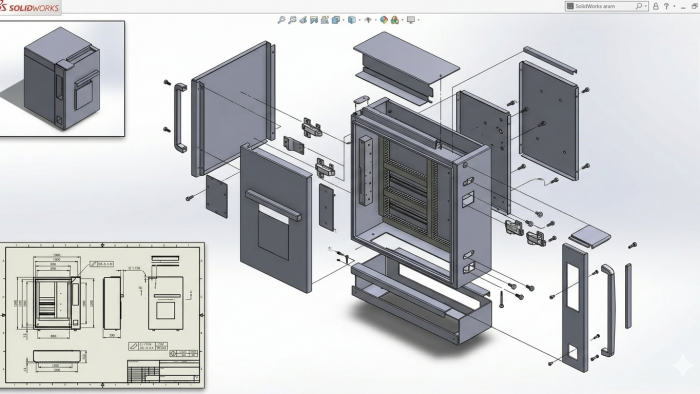Click the Apply Scene icon
The height and width of the screenshot is (394, 700).
click(x=395, y=20)
